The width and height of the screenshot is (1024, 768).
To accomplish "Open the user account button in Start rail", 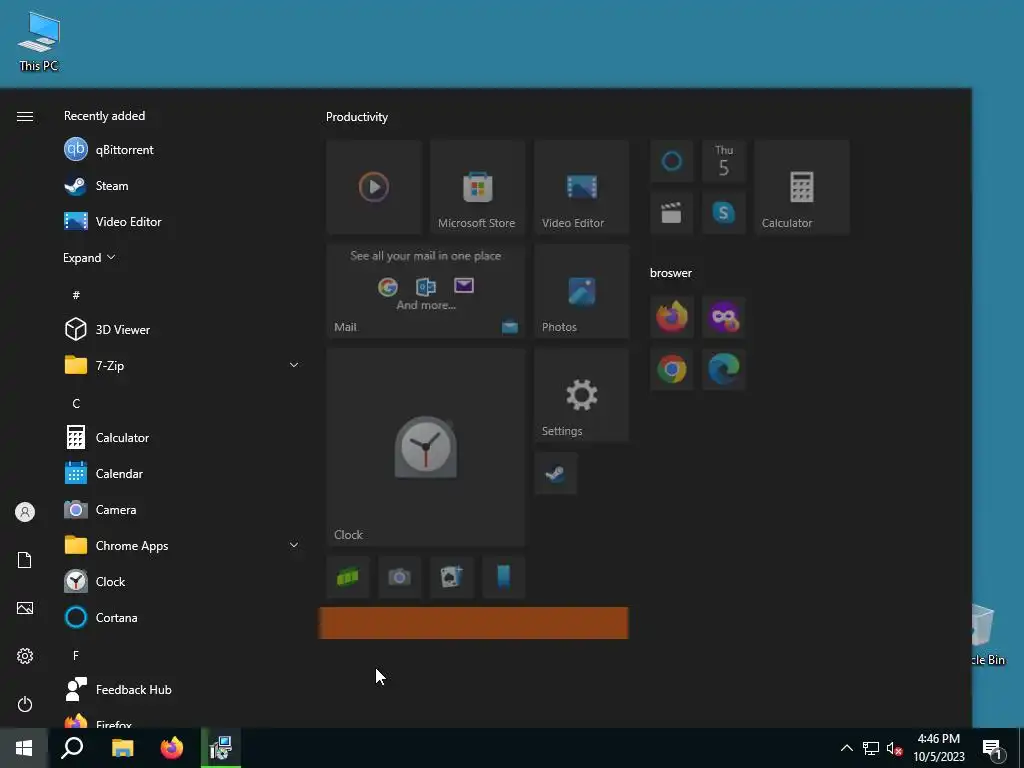I will pos(25,512).
